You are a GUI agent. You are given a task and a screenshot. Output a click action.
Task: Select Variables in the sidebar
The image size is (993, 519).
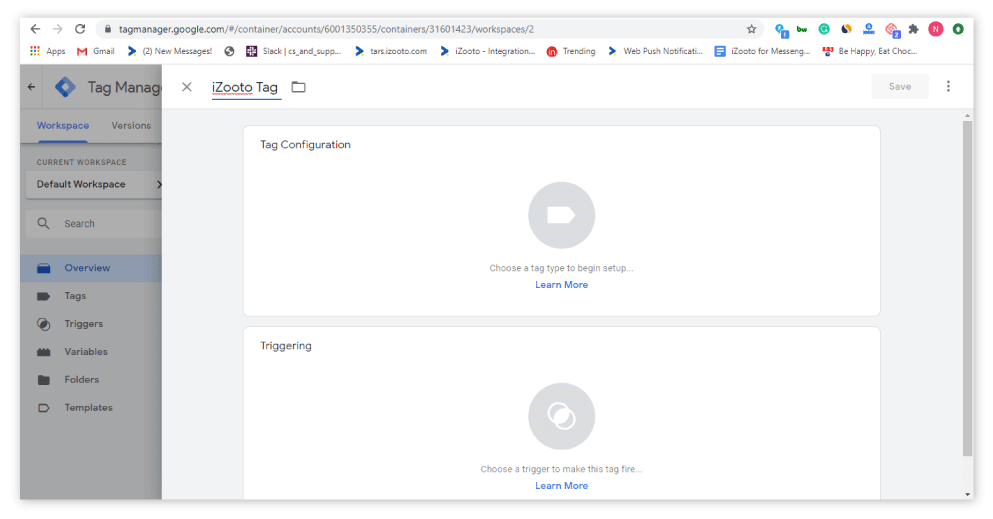point(91,351)
